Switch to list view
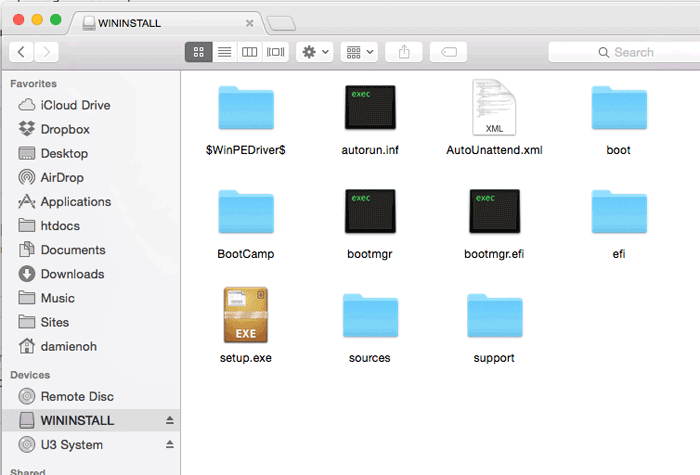The width and height of the screenshot is (700, 475). point(225,52)
